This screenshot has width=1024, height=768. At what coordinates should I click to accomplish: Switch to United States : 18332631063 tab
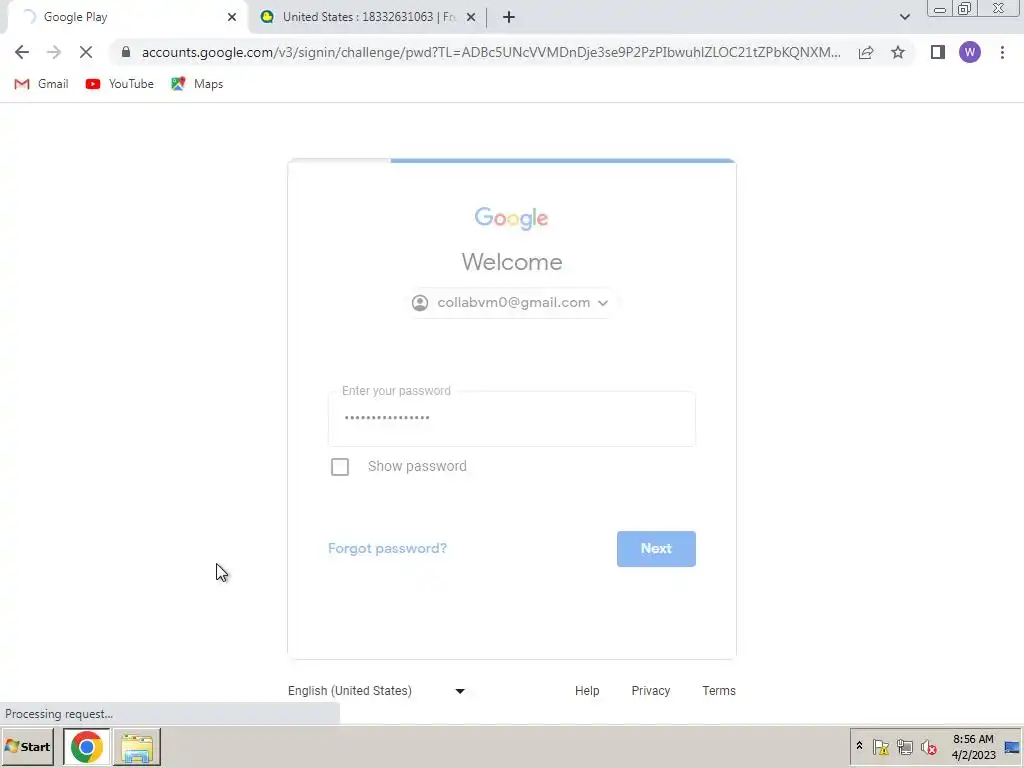click(x=368, y=17)
